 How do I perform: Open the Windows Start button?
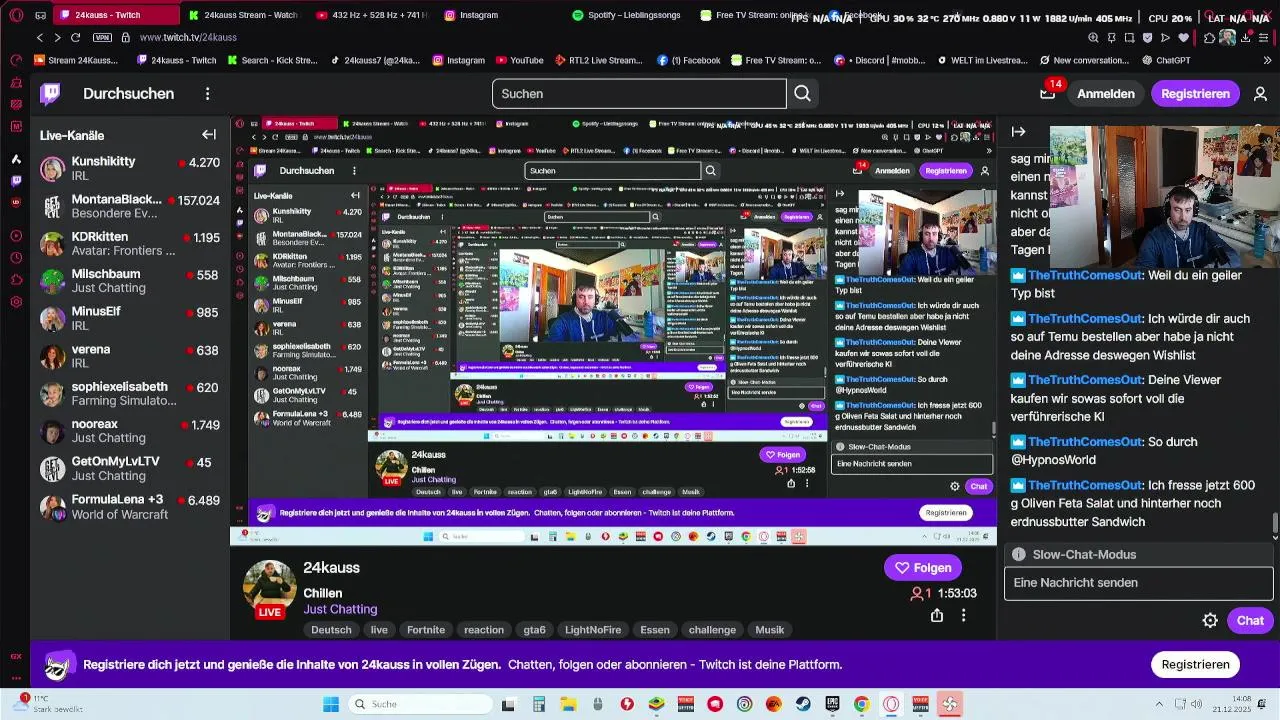(331, 704)
